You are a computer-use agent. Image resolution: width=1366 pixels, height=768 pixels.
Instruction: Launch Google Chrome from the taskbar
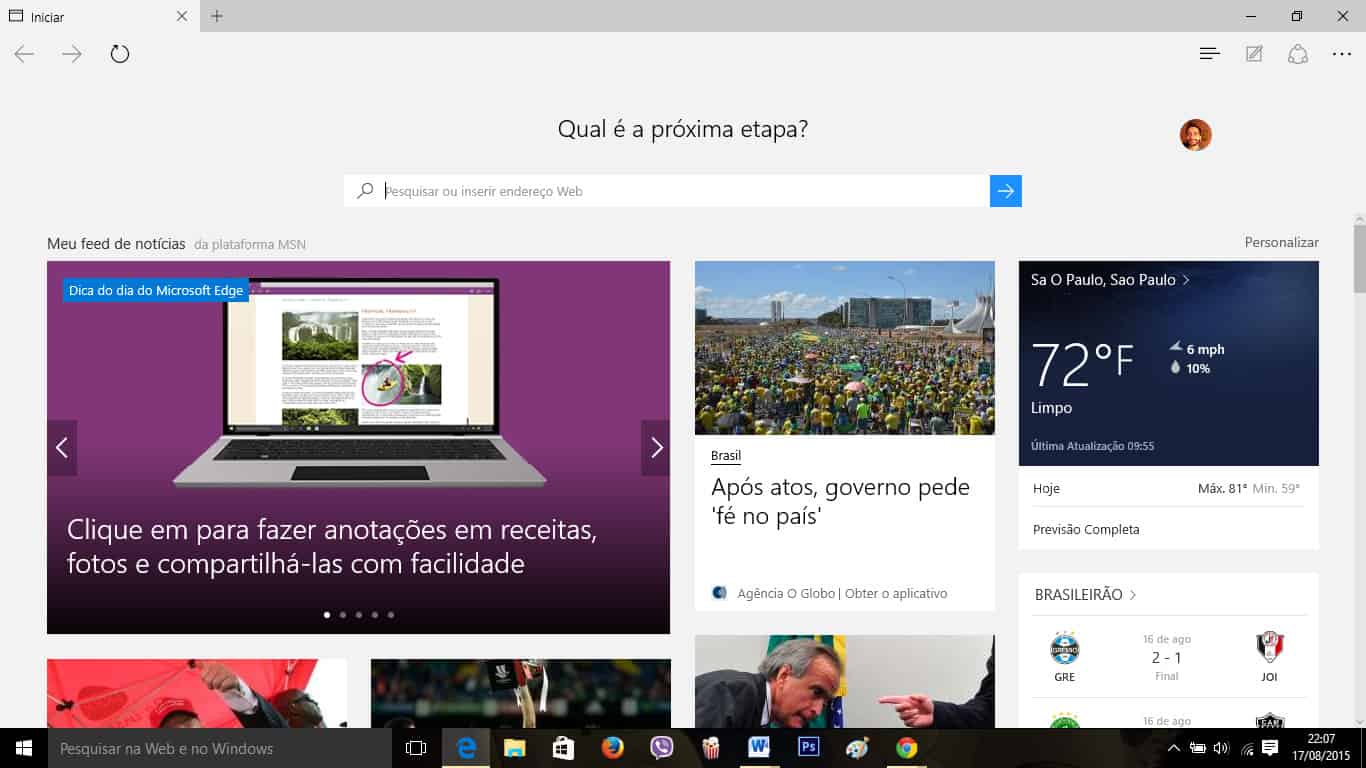click(x=906, y=748)
